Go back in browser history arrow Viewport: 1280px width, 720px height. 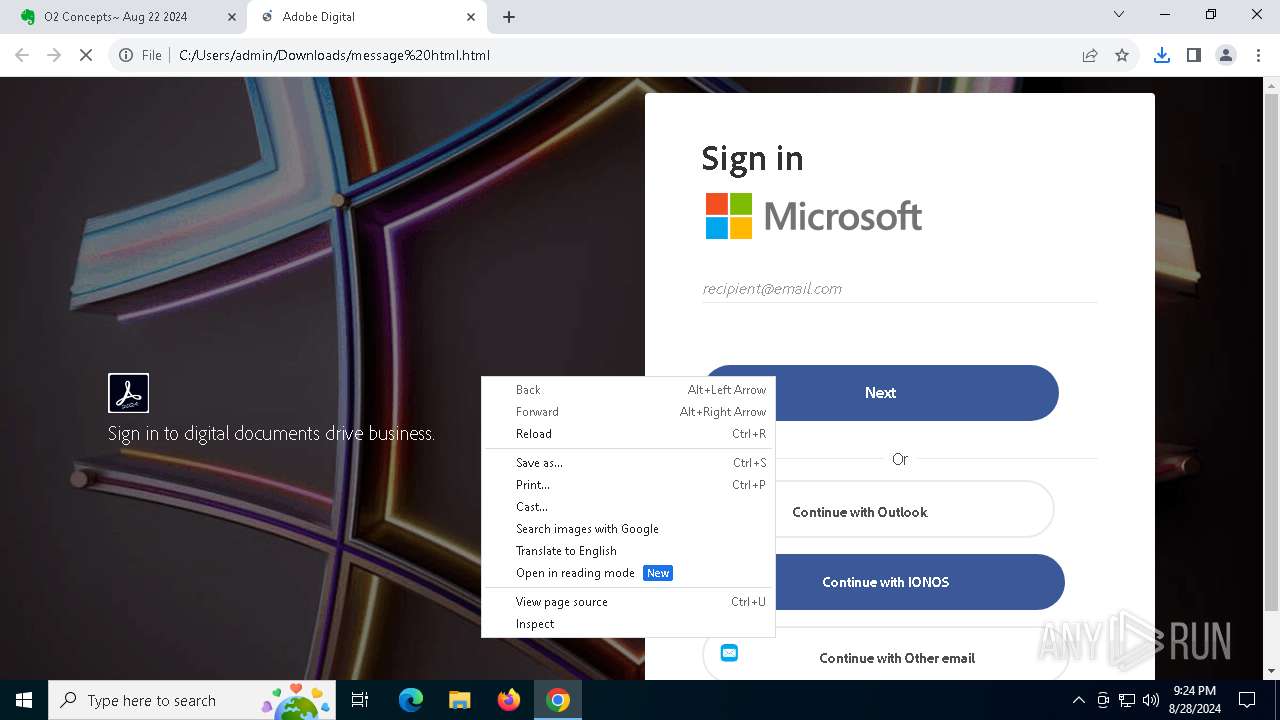click(22, 55)
